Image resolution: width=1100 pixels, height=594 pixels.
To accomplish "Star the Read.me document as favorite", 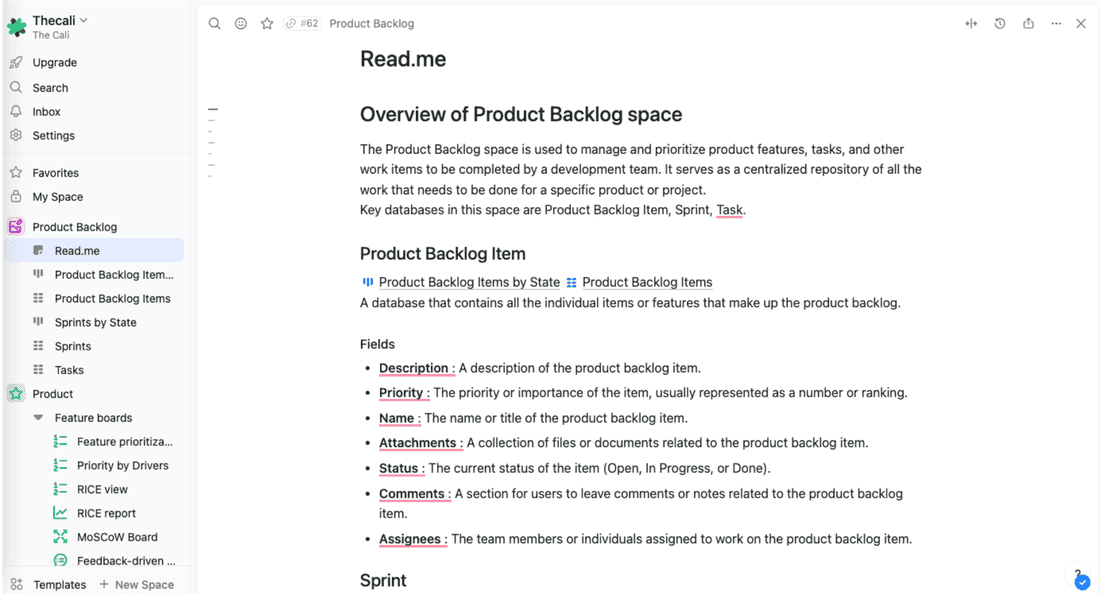I will coord(266,23).
